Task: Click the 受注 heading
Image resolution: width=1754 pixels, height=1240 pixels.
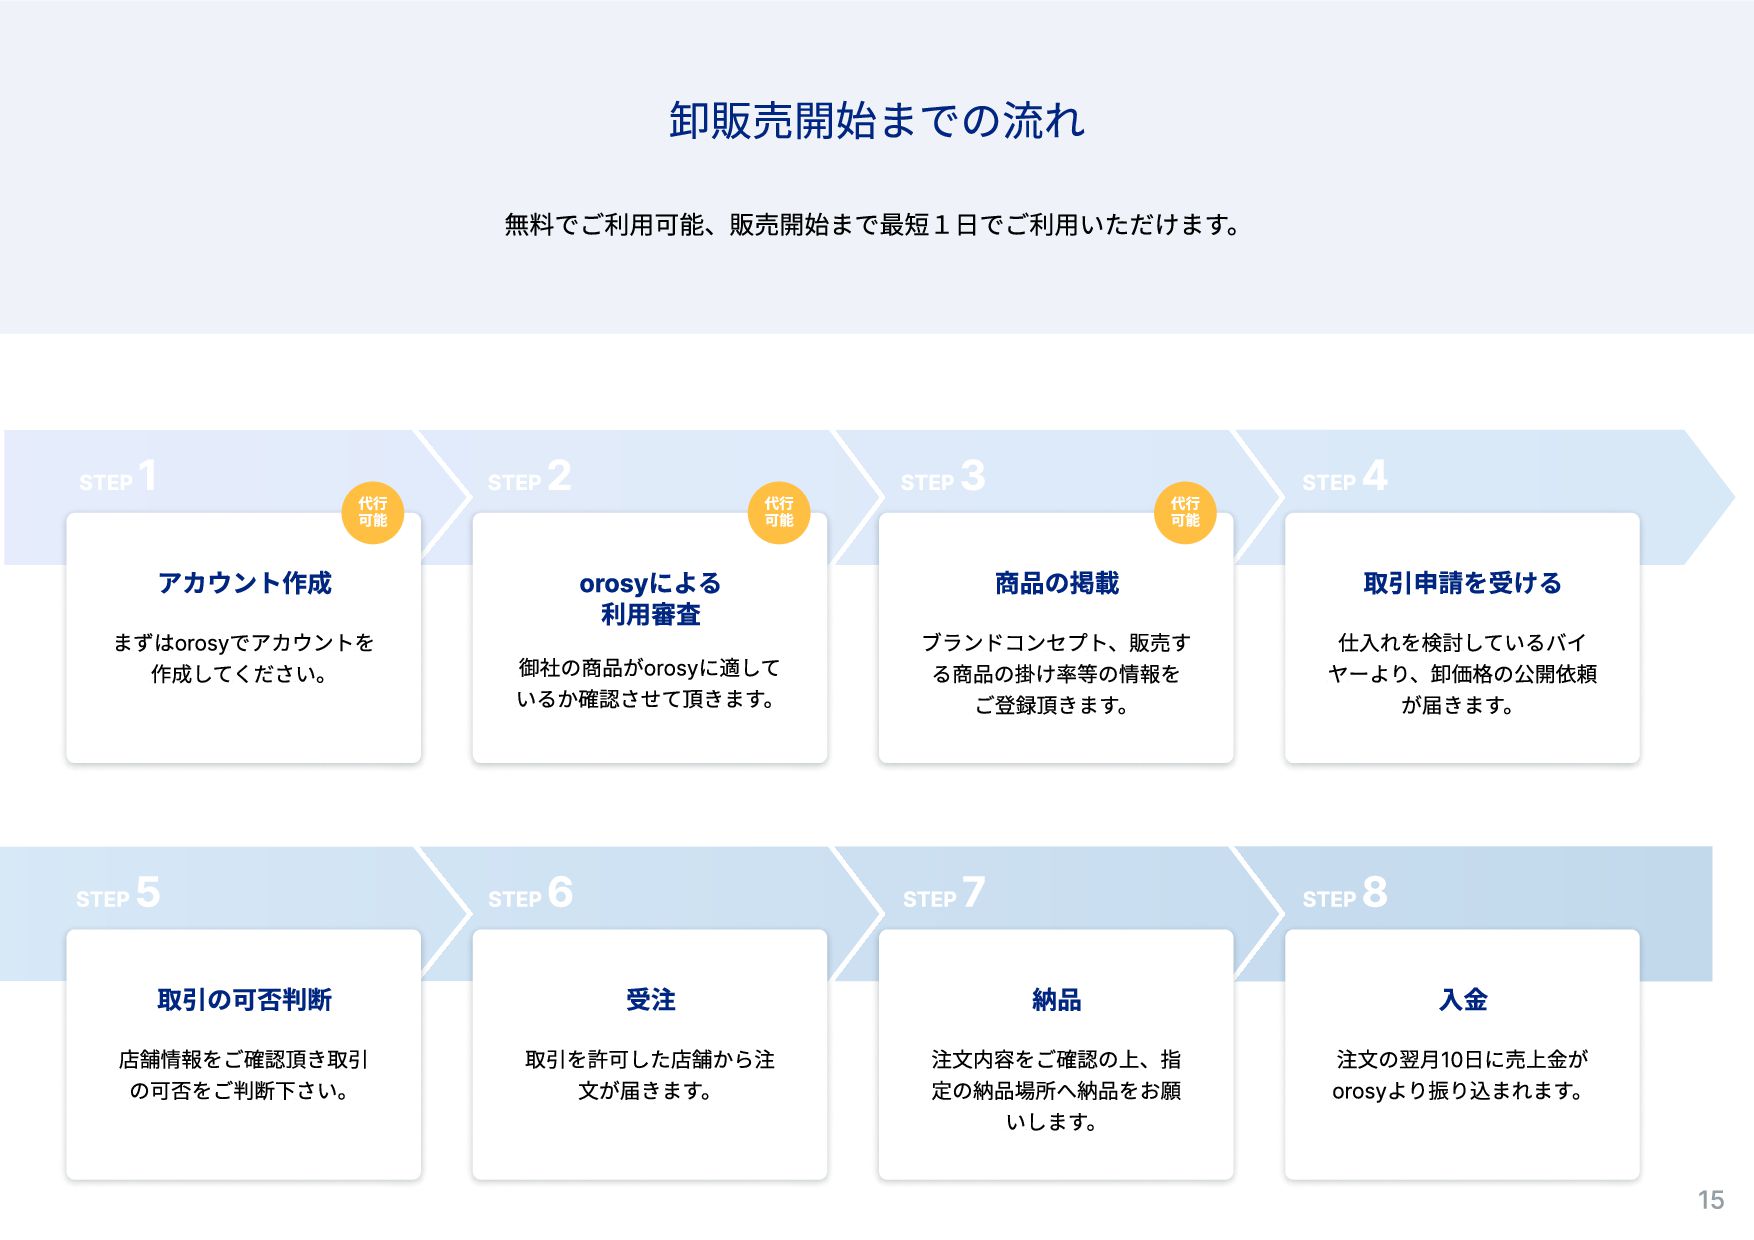Action: coord(650,1000)
